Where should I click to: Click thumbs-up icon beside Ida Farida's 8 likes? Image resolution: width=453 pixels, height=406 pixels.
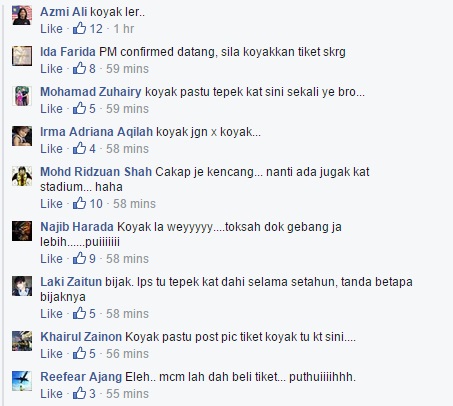pyautogui.click(x=79, y=68)
